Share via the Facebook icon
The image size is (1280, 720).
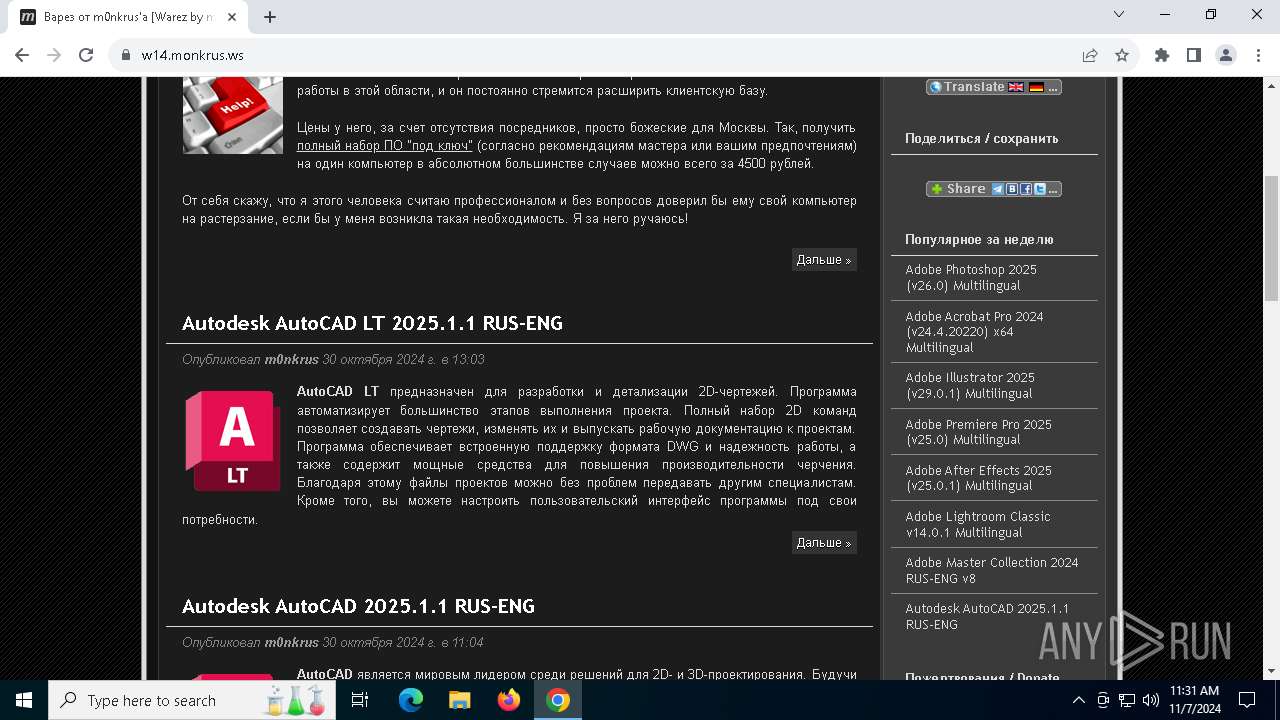(1026, 189)
